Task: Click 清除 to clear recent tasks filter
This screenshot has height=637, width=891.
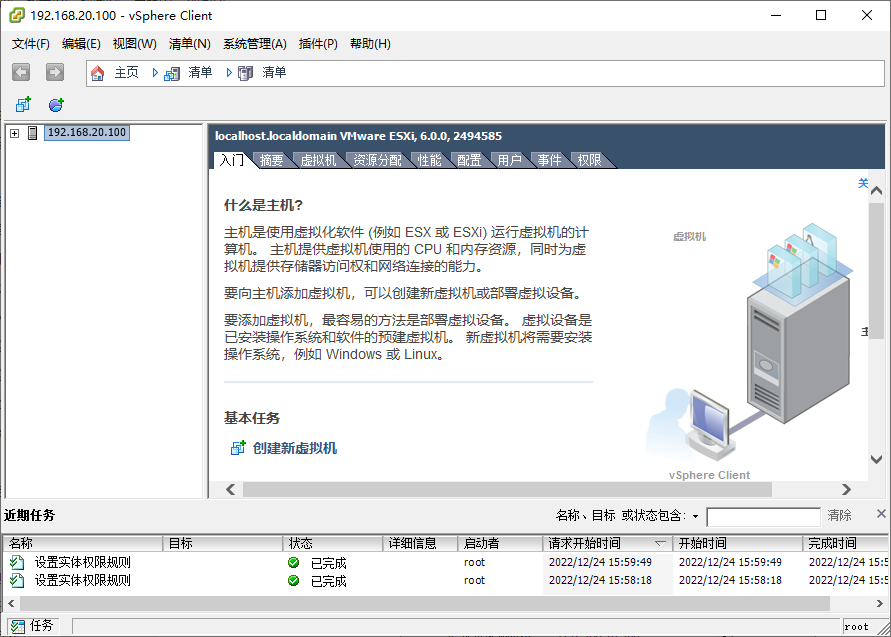Action: (841, 516)
